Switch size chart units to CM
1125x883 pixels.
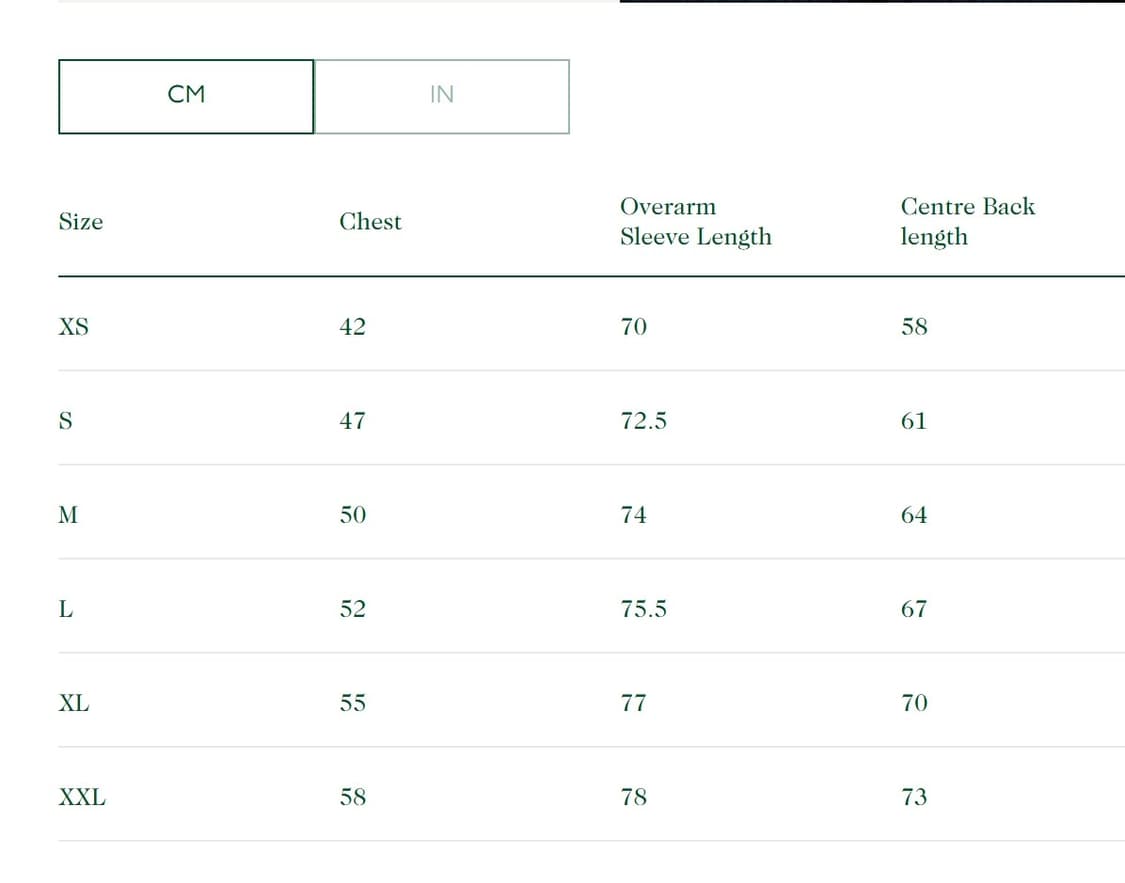pyautogui.click(x=186, y=96)
